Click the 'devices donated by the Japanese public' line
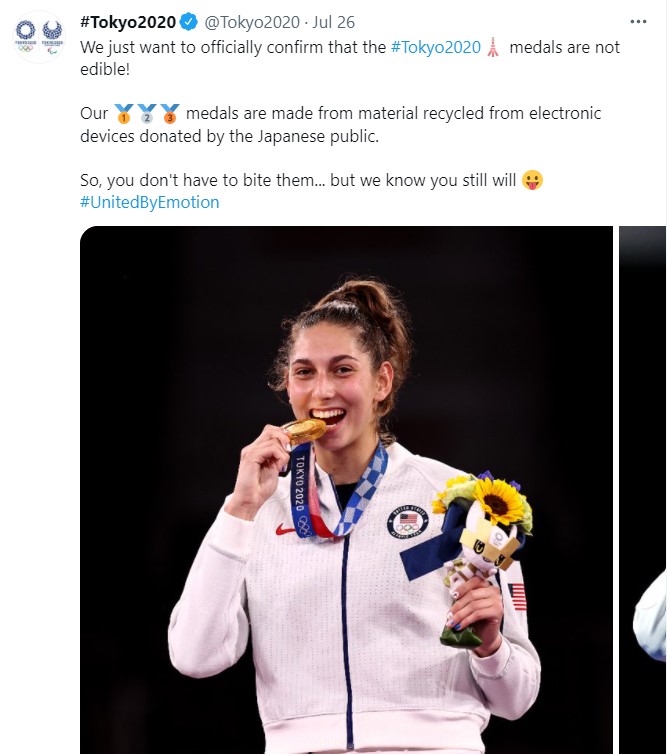667x754 pixels. point(229,136)
